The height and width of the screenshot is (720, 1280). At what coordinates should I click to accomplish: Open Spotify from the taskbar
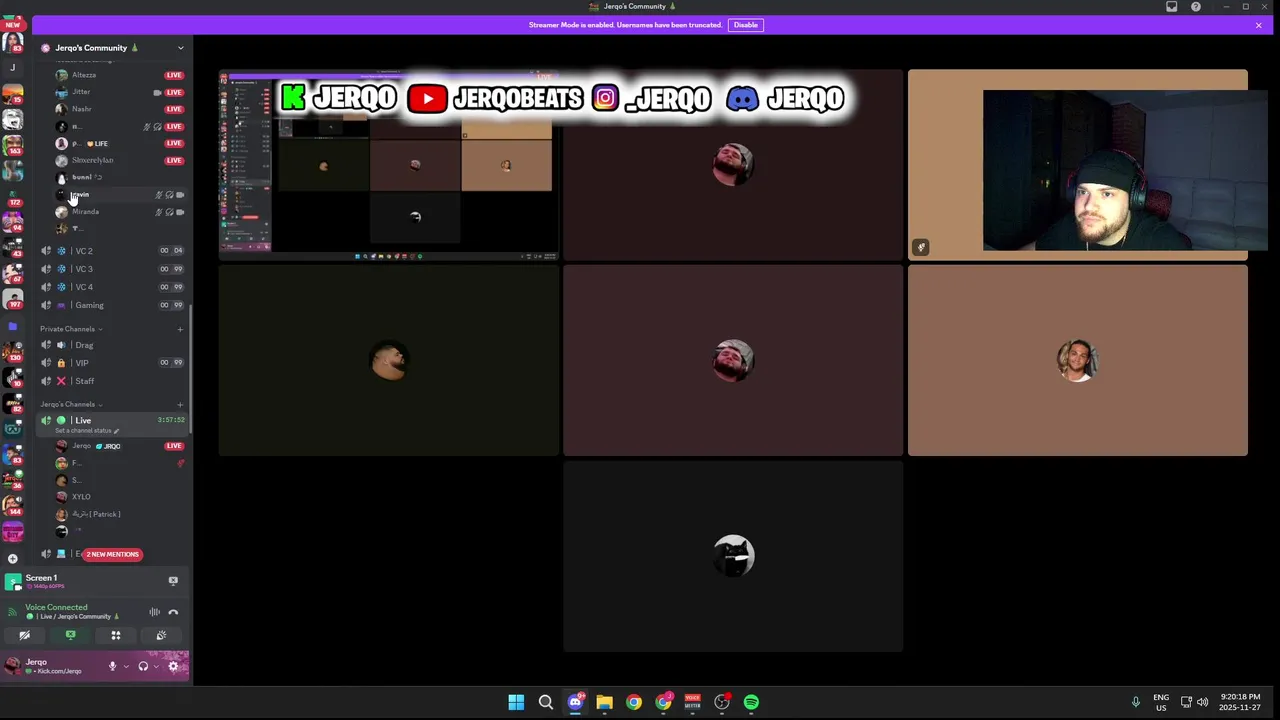(751, 702)
